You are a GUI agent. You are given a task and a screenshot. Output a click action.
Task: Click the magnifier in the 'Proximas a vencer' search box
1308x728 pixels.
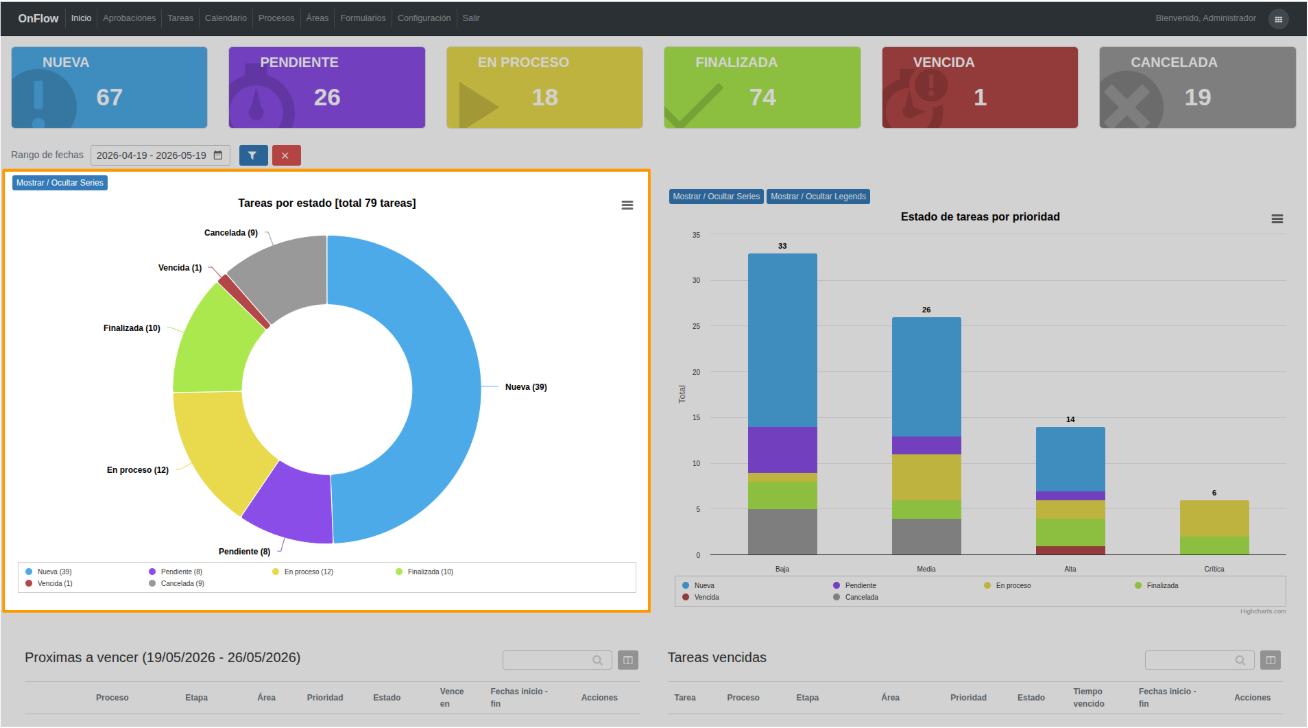coord(598,660)
